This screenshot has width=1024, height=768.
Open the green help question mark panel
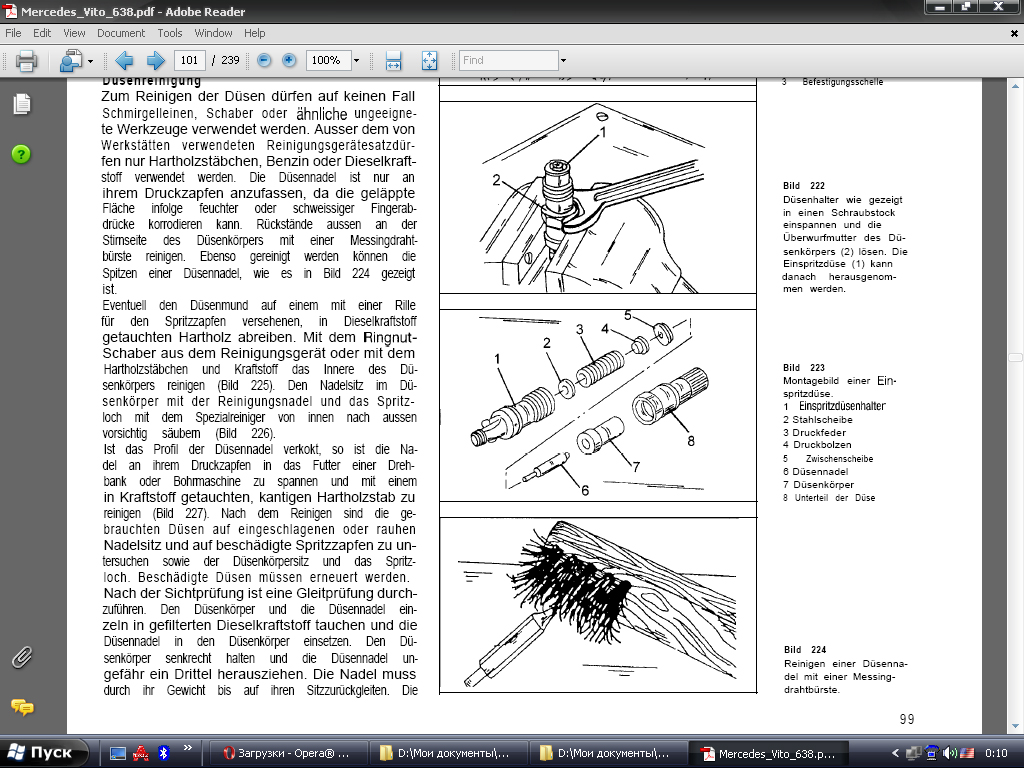click(21, 154)
